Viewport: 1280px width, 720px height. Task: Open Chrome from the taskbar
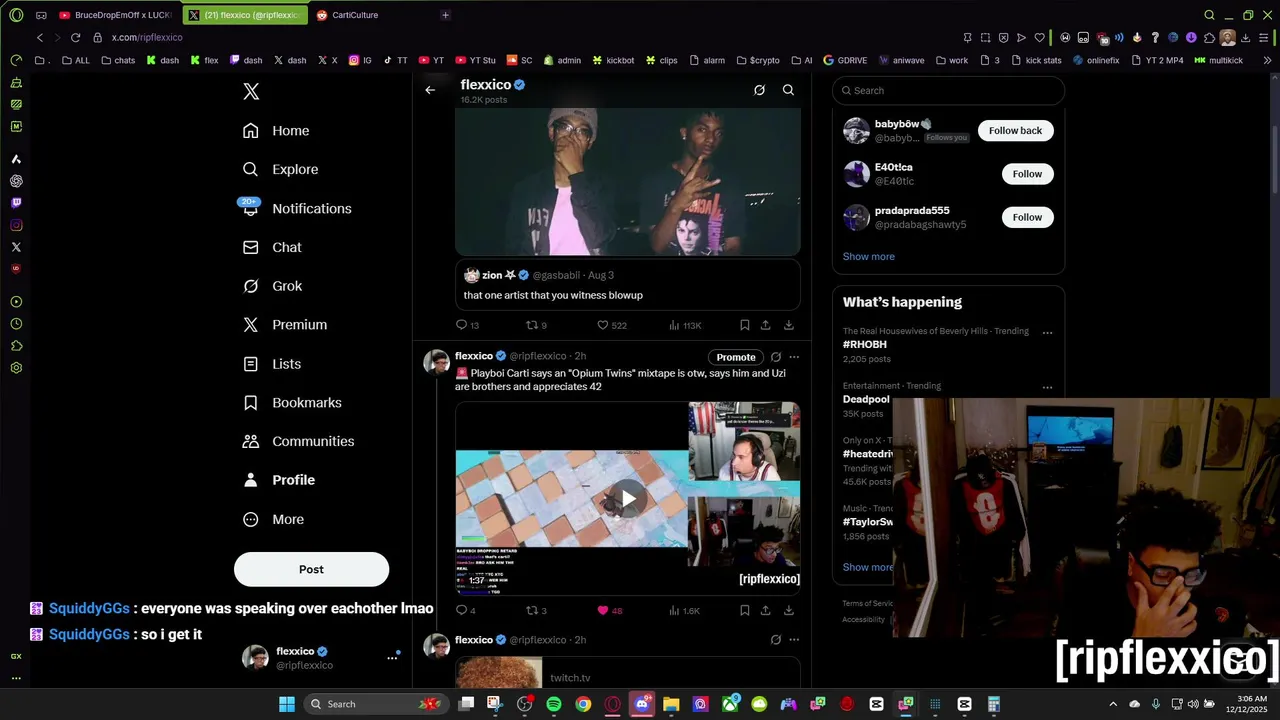click(583, 704)
